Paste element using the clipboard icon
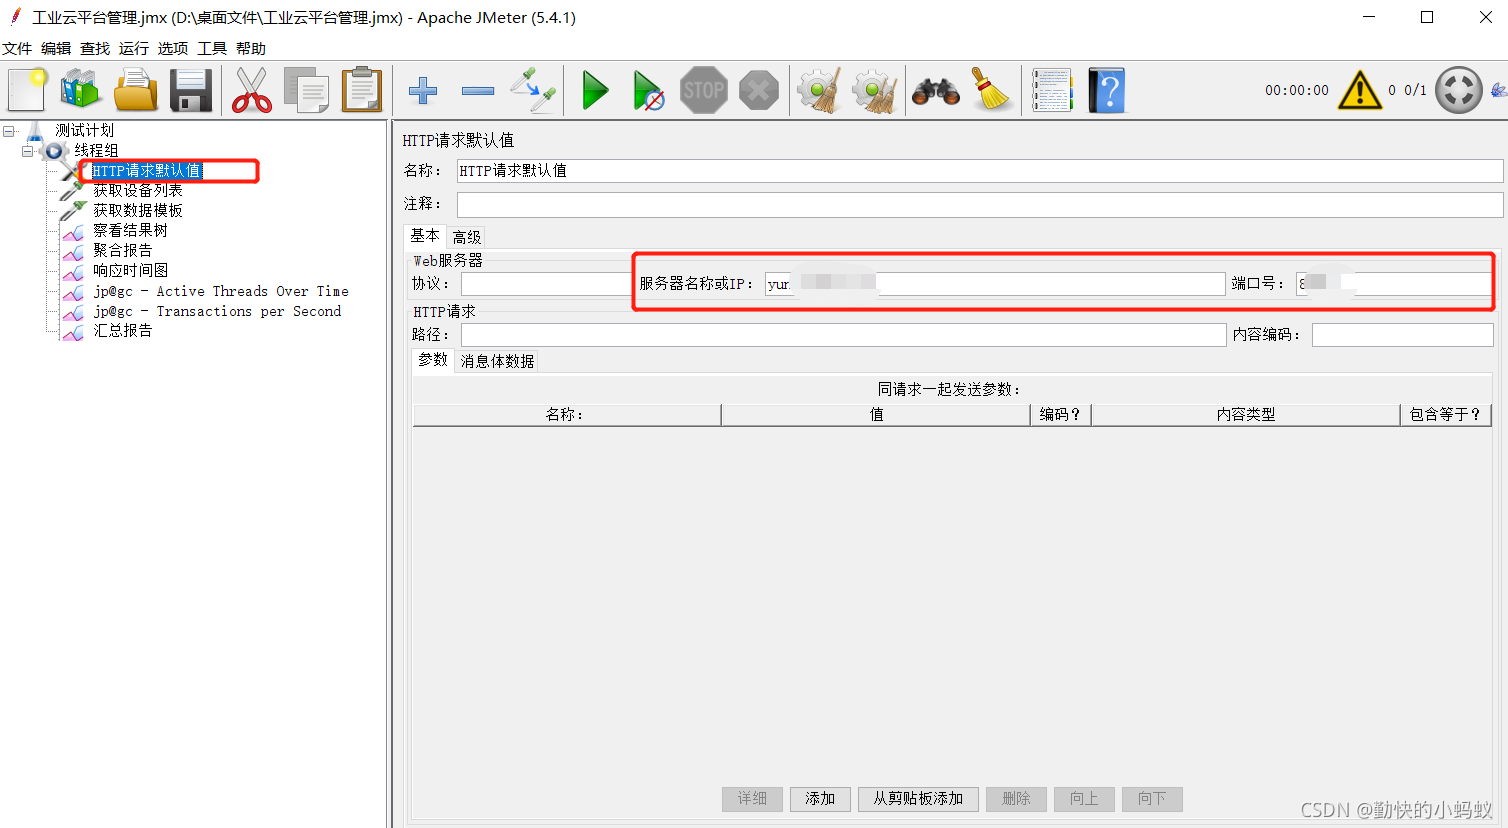The height and width of the screenshot is (828, 1508). click(362, 90)
